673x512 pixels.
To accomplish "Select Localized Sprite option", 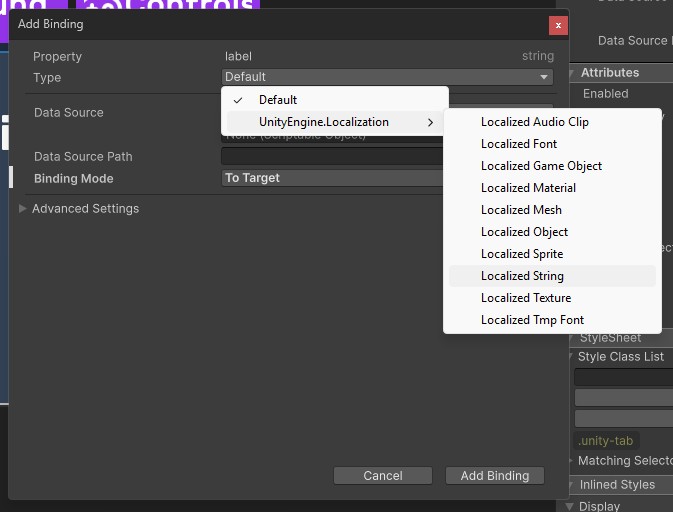I will (x=521, y=254).
